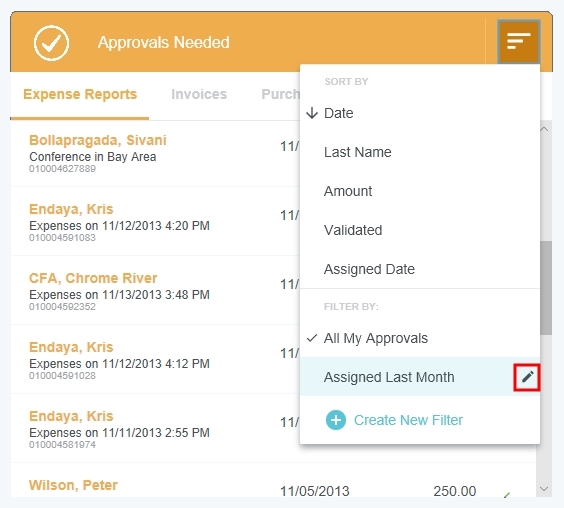Open the sort and filter menu icon
Screen dimensions: 564x508
pyautogui.click(x=519, y=41)
